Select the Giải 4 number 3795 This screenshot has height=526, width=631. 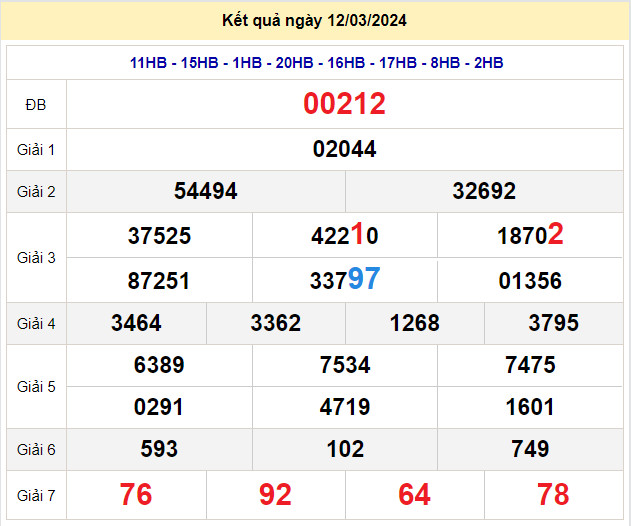554,323
